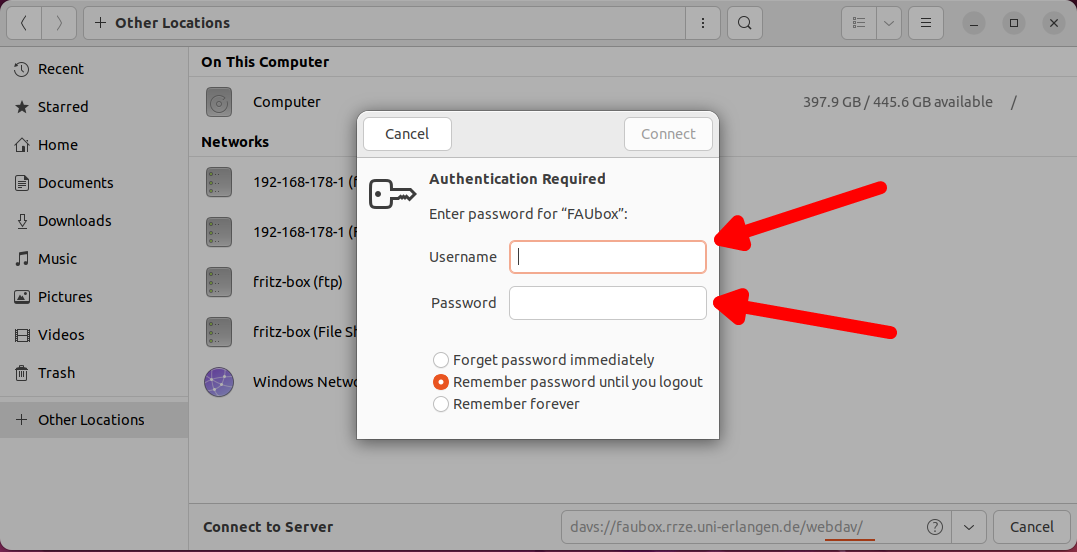This screenshot has width=1077, height=552.
Task: Open the three-dot path options menu
Action: pos(703,23)
